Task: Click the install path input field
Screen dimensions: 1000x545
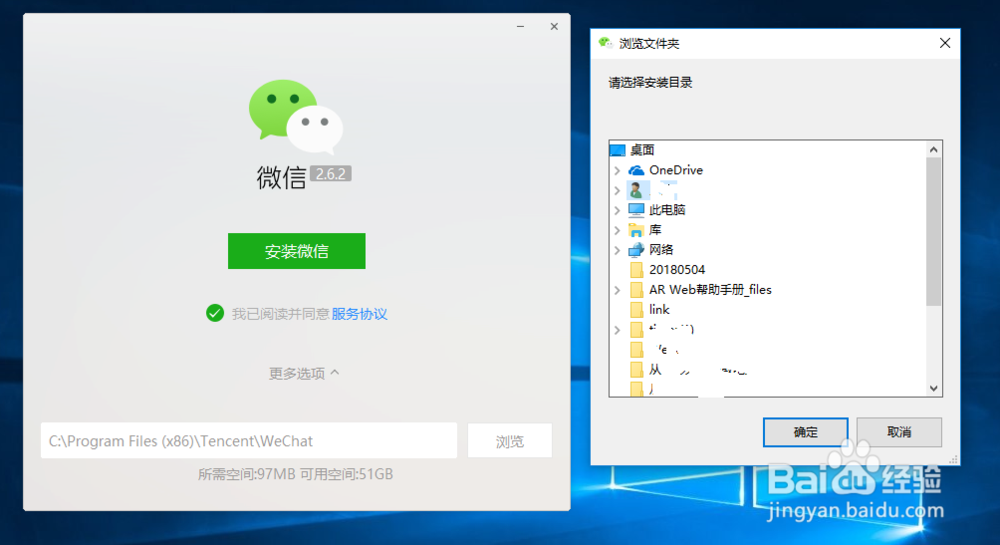Action: click(x=249, y=440)
